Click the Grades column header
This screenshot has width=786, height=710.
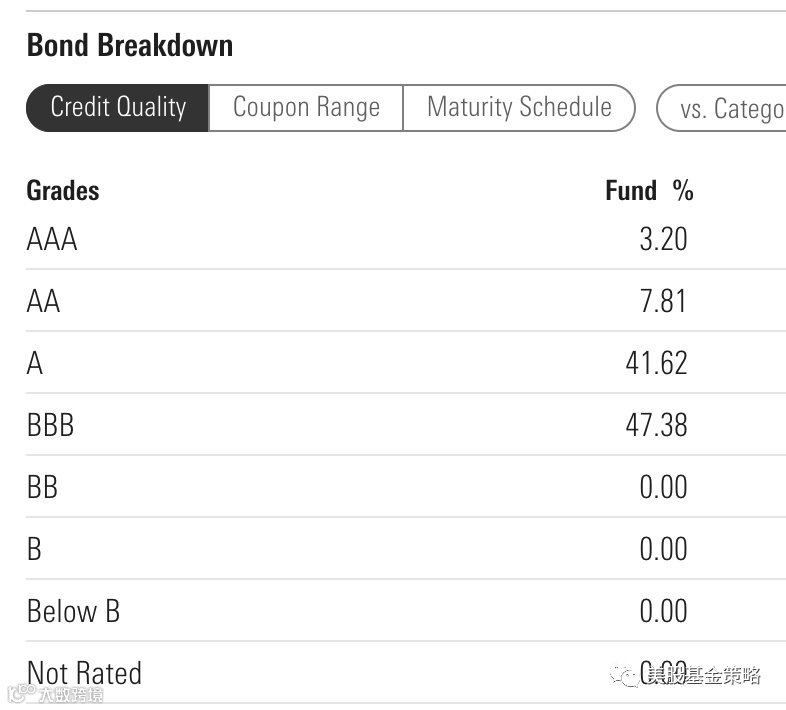63,190
